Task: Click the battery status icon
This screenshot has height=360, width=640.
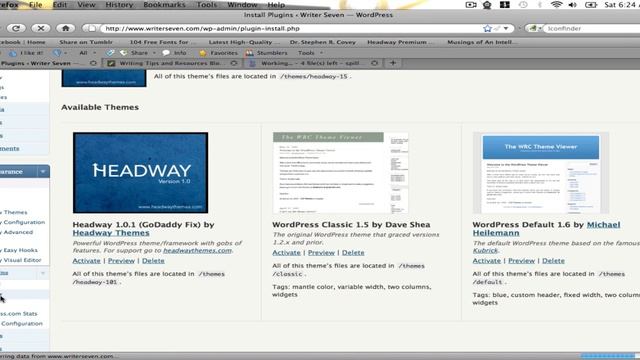Action: click(591, 5)
